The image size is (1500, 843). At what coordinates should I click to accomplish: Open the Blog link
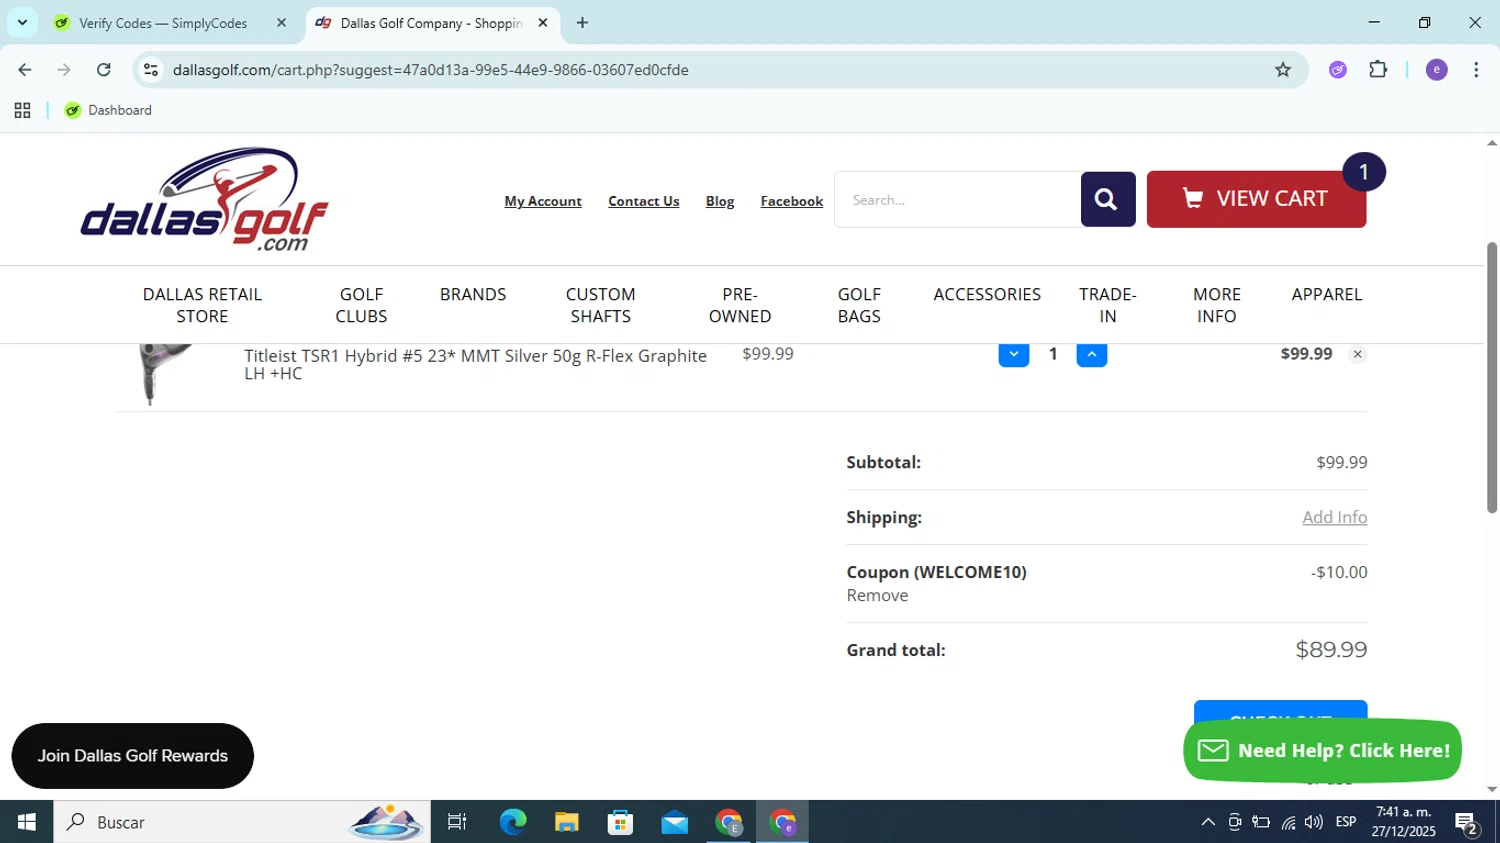click(720, 201)
